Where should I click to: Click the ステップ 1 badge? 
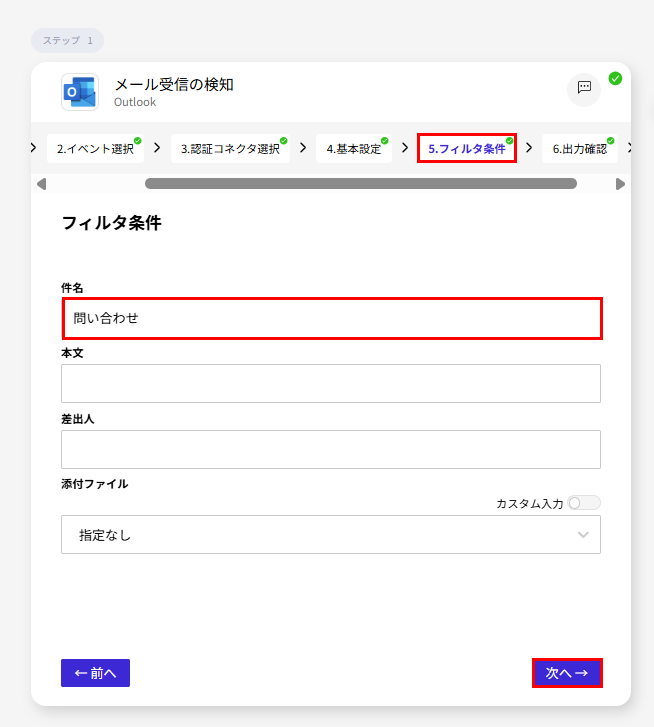pos(68,40)
